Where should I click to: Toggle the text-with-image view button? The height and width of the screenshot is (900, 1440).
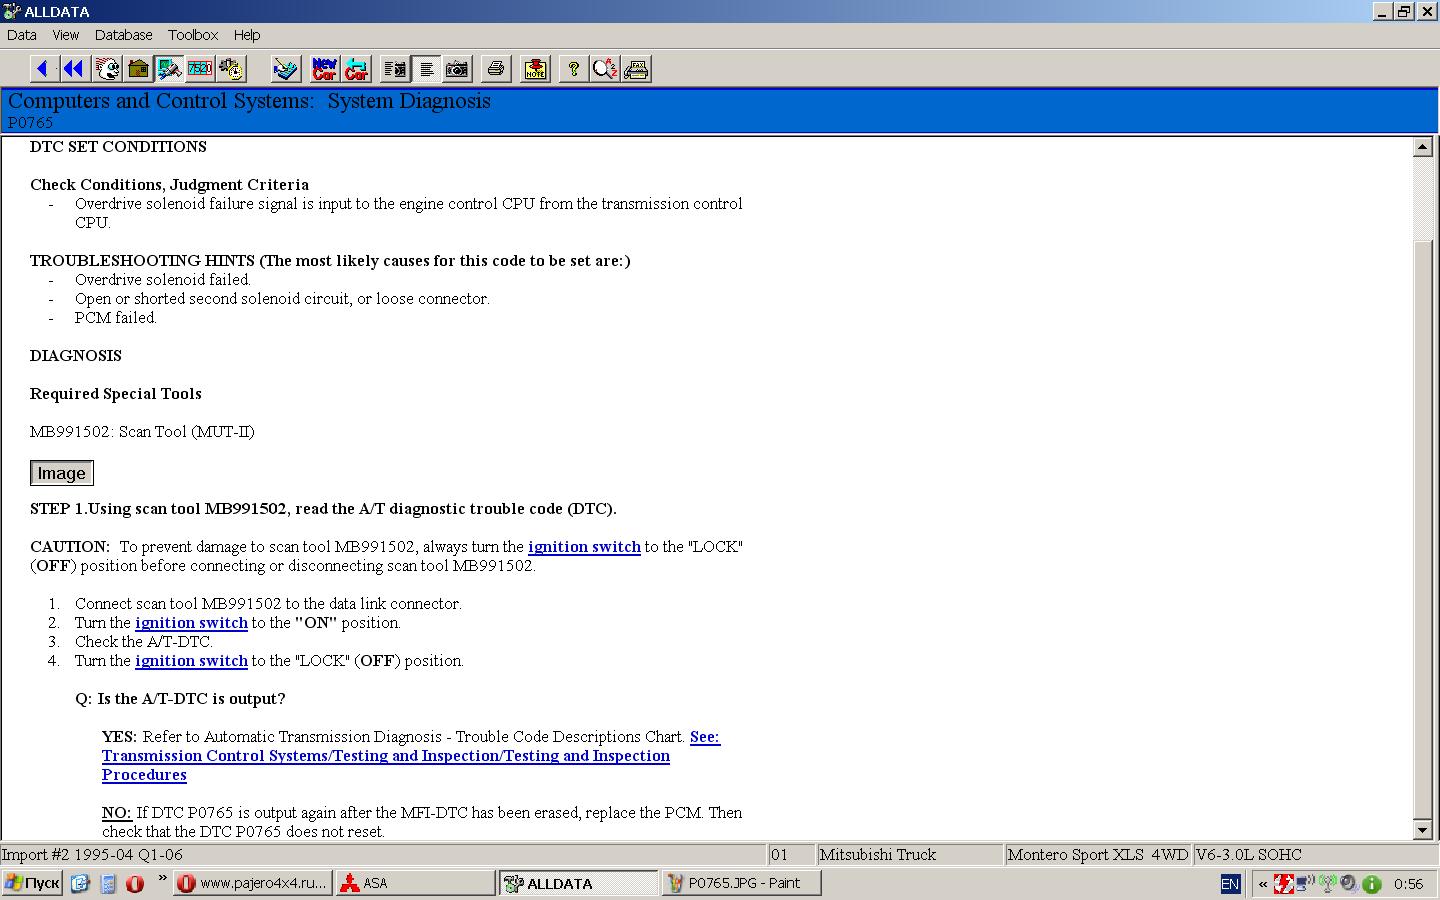pyautogui.click(x=396, y=69)
